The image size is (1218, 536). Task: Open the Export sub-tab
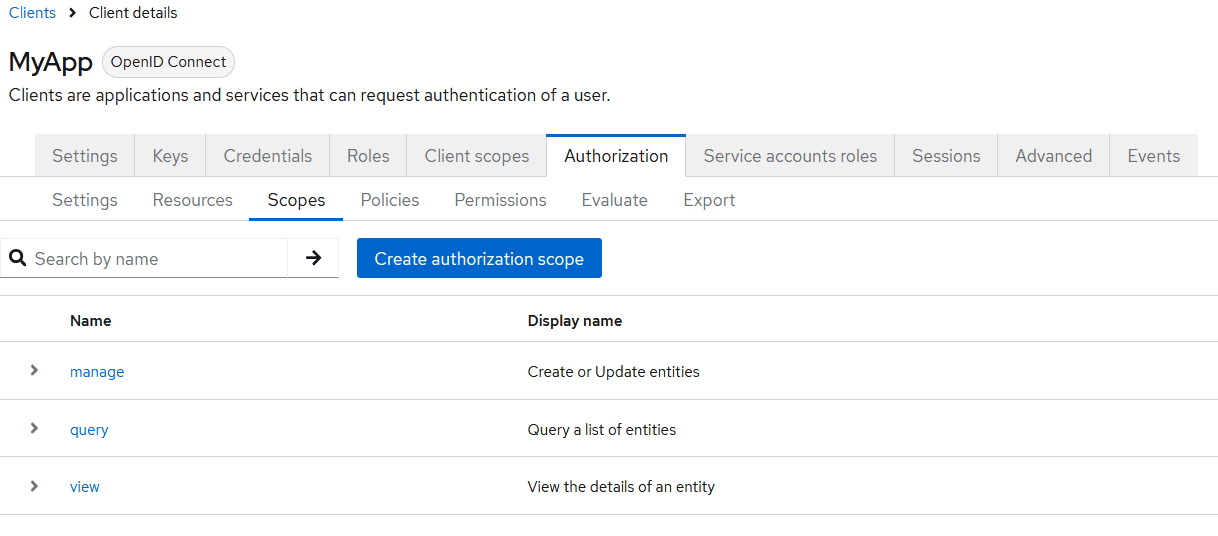[x=709, y=200]
